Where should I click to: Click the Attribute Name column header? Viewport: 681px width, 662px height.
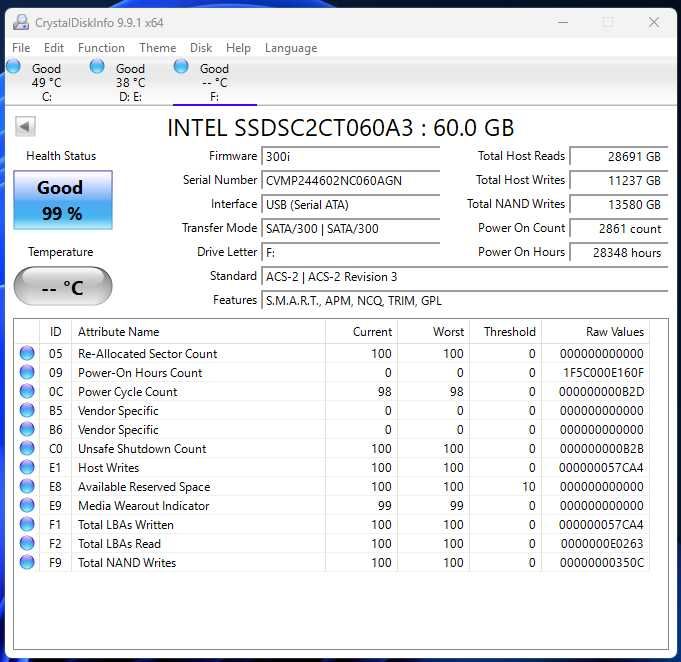pos(198,332)
